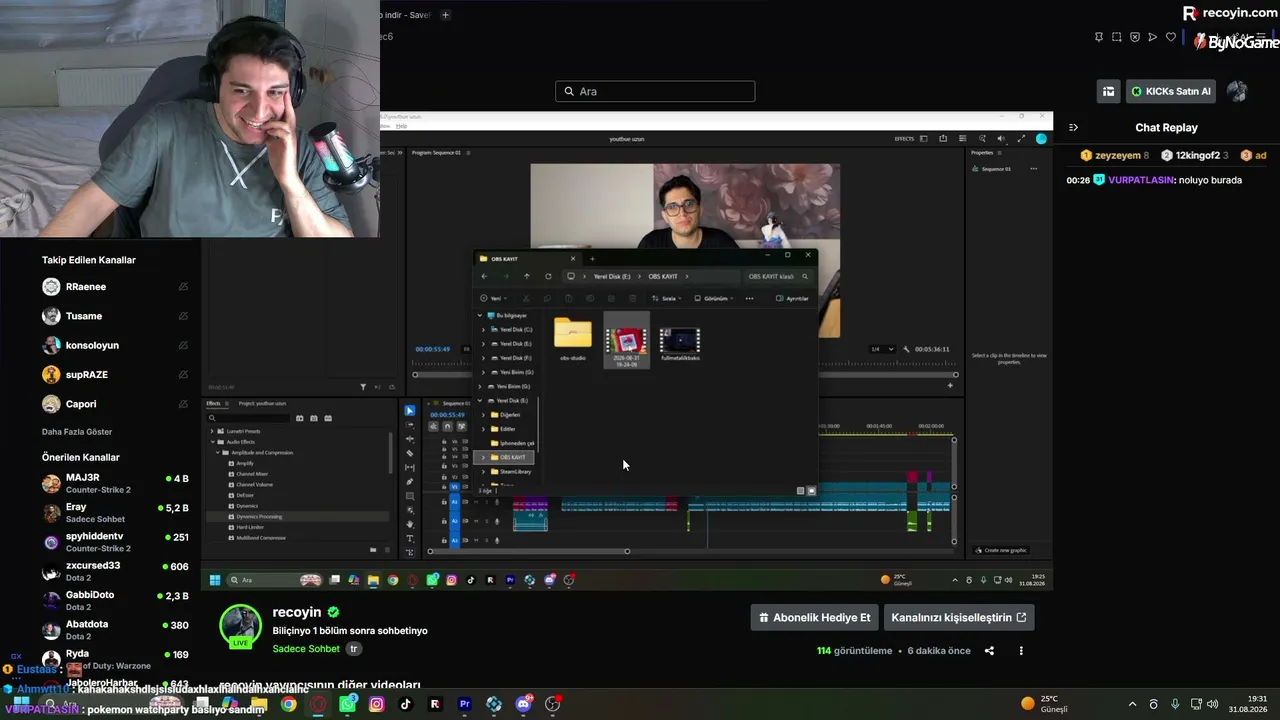Viewport: 1280px width, 720px height.
Task: Open the explorer's three-dot more options
Action: pos(749,298)
